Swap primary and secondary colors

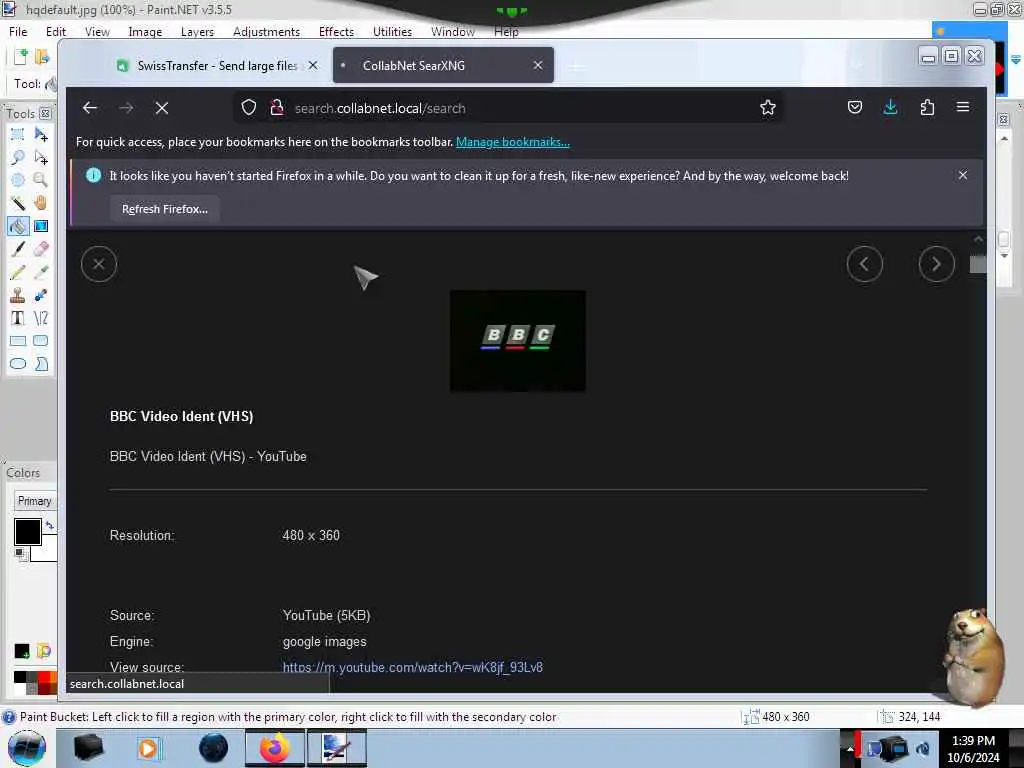click(x=50, y=525)
